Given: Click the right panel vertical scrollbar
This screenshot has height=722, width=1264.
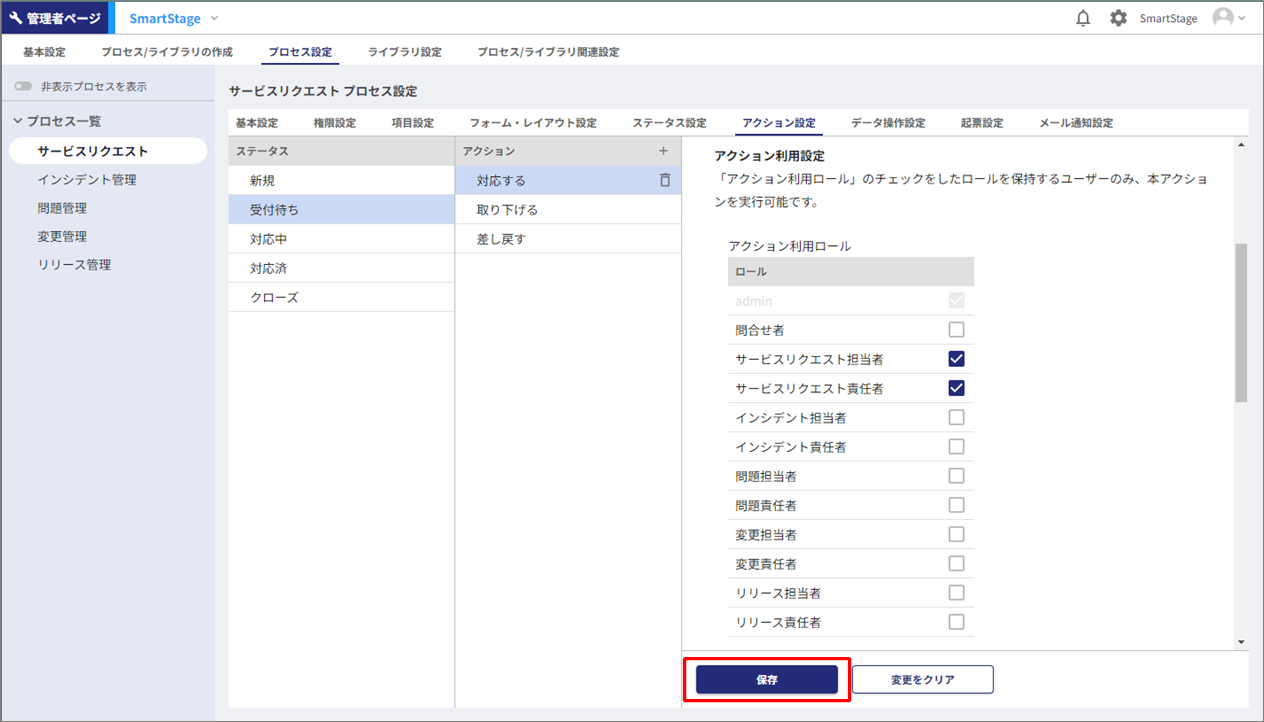Looking at the screenshot, I should click(x=1241, y=322).
